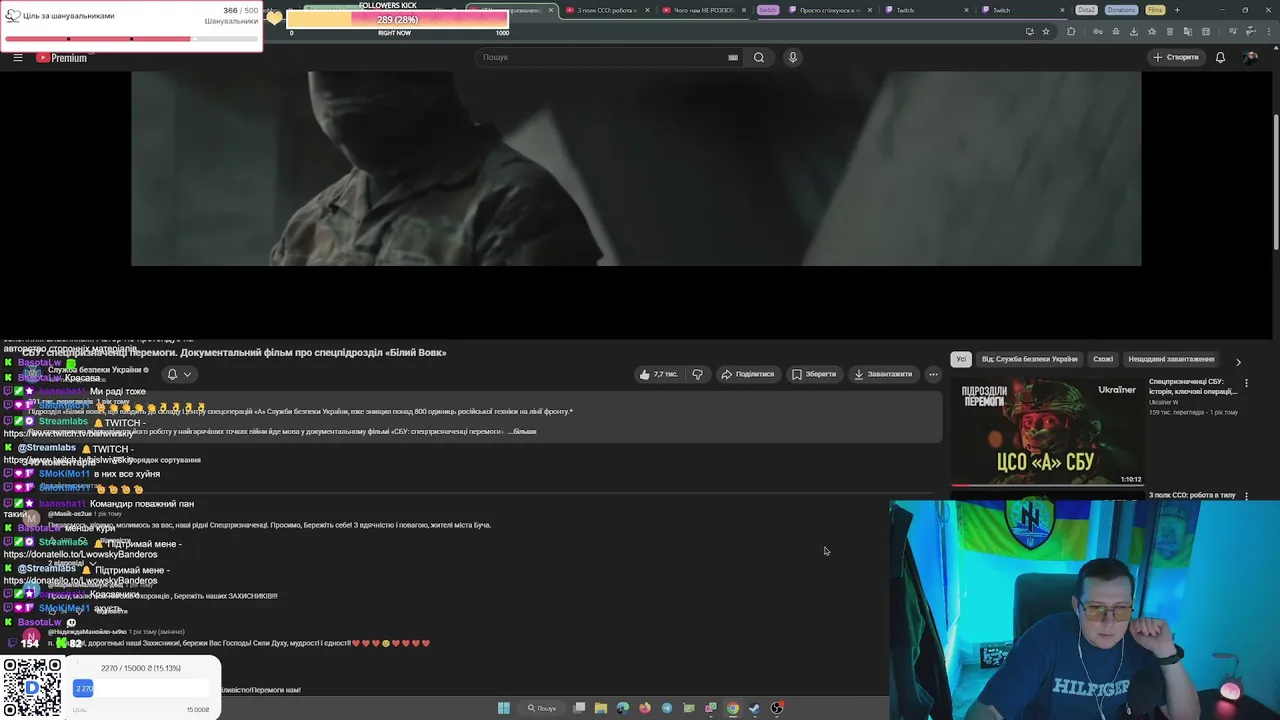Open Google Chrome from the taskbar
This screenshot has width=1280, height=720.
click(733, 708)
